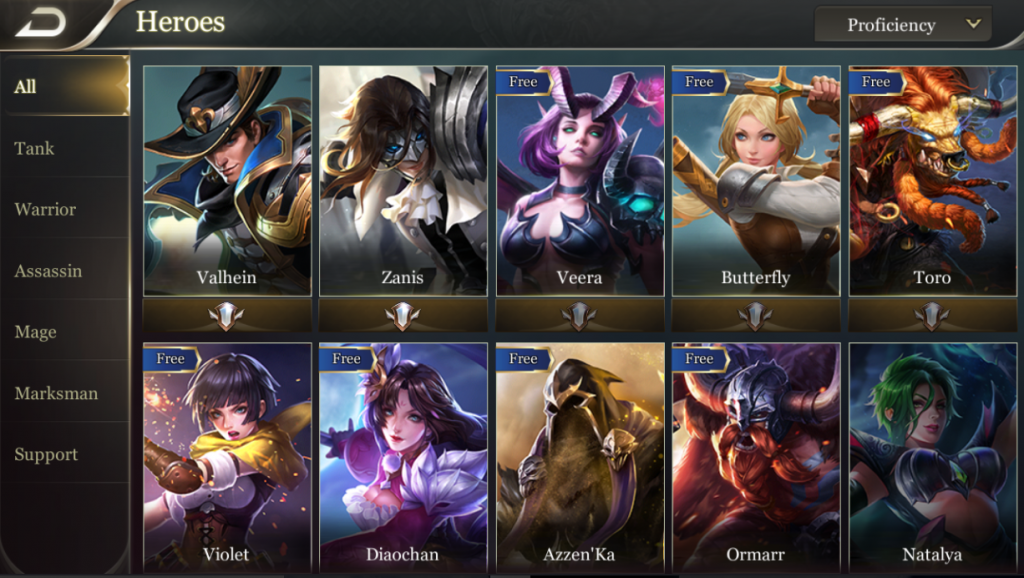Filter heroes by Tank
Viewport: 1024px width, 578px height.
pos(65,148)
